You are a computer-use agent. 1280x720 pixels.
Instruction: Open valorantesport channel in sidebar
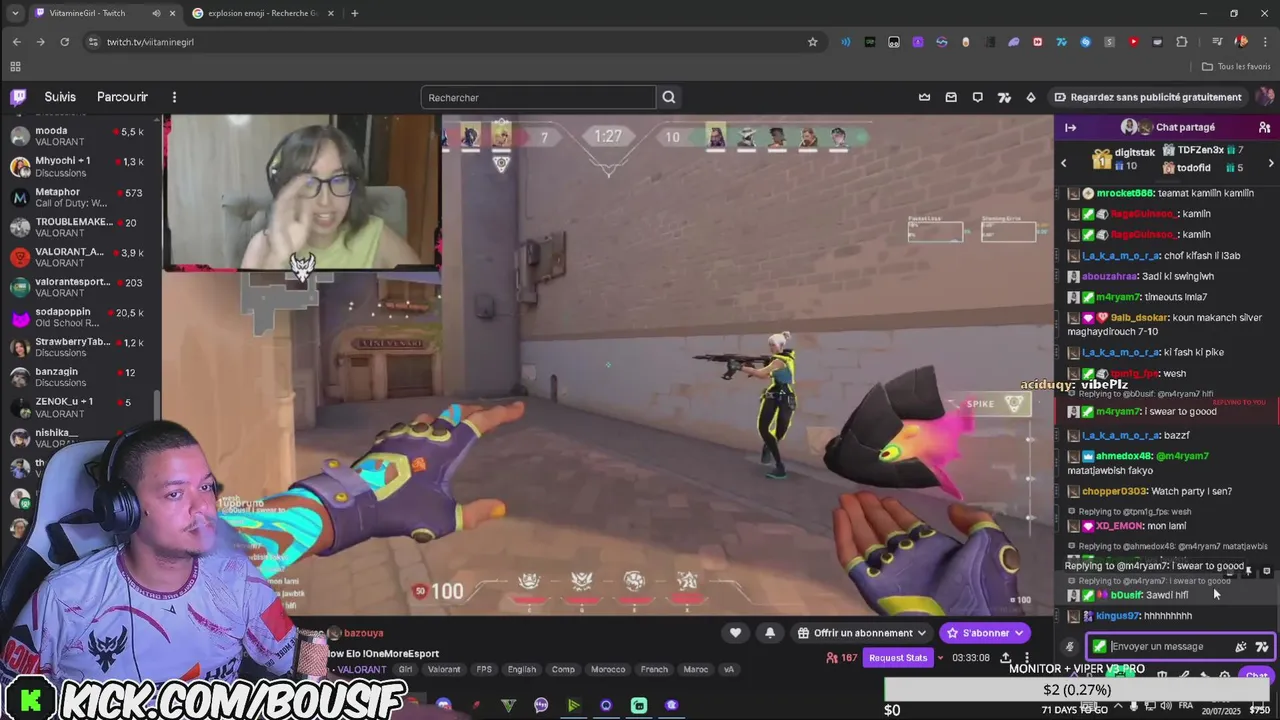80,287
